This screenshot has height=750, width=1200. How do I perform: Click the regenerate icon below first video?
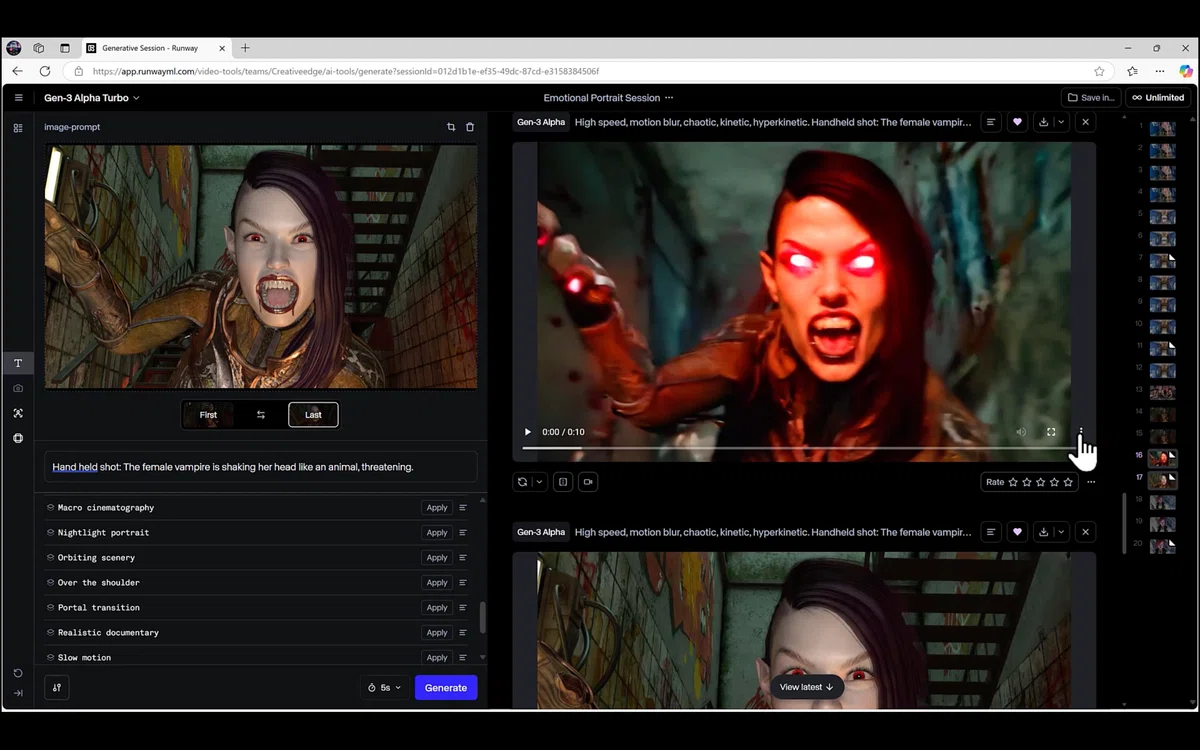(x=522, y=482)
